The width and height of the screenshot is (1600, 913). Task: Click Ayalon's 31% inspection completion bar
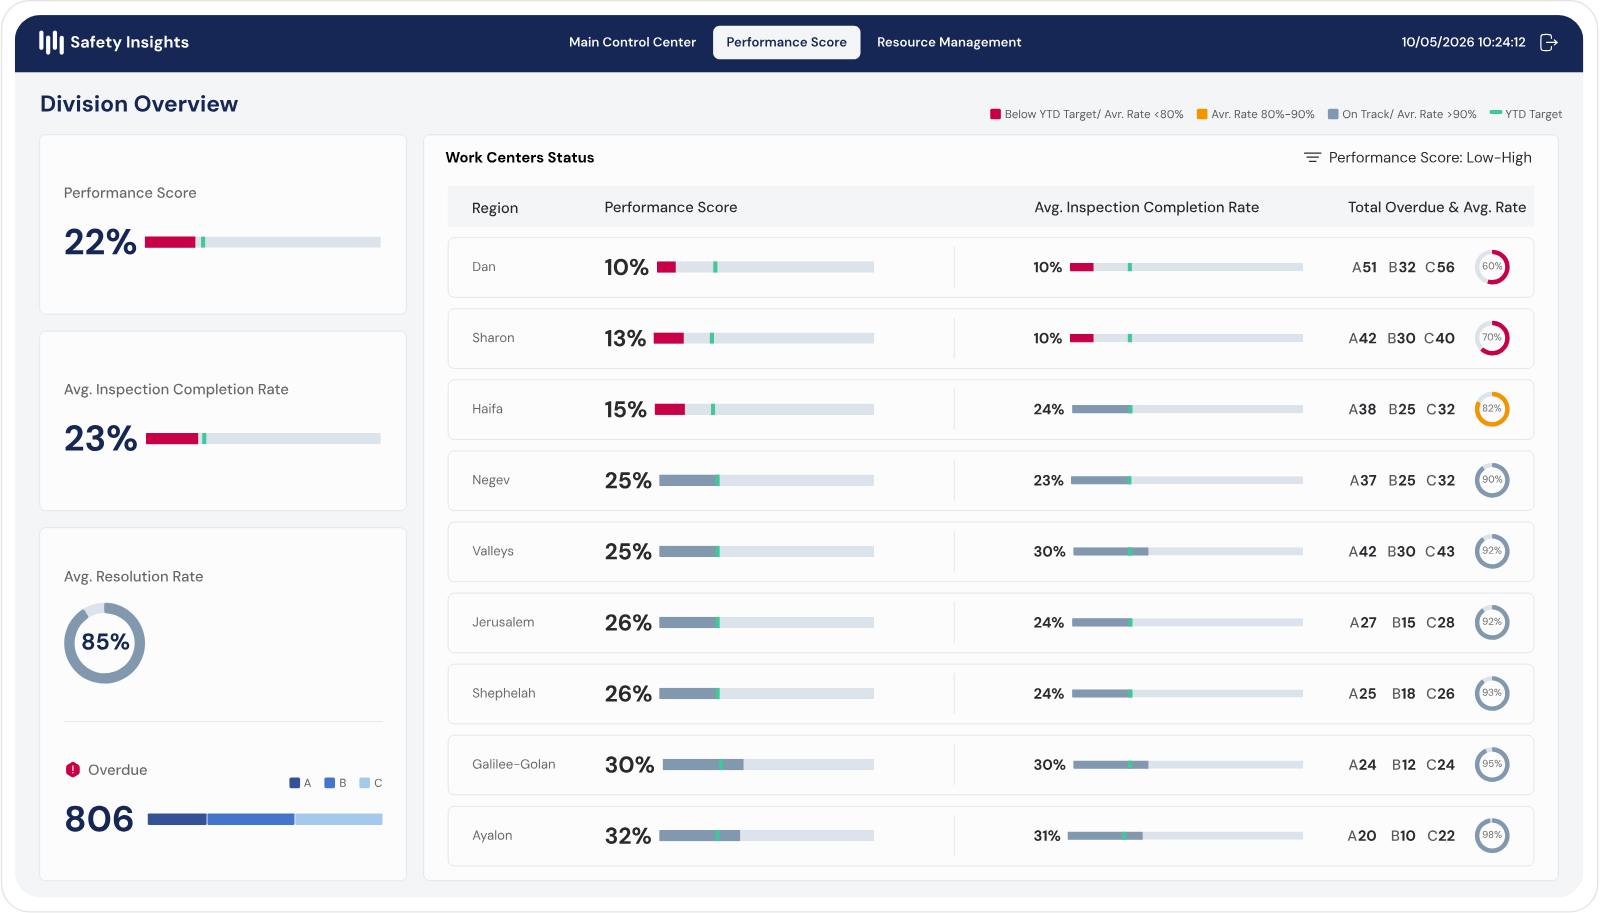click(x=1185, y=835)
